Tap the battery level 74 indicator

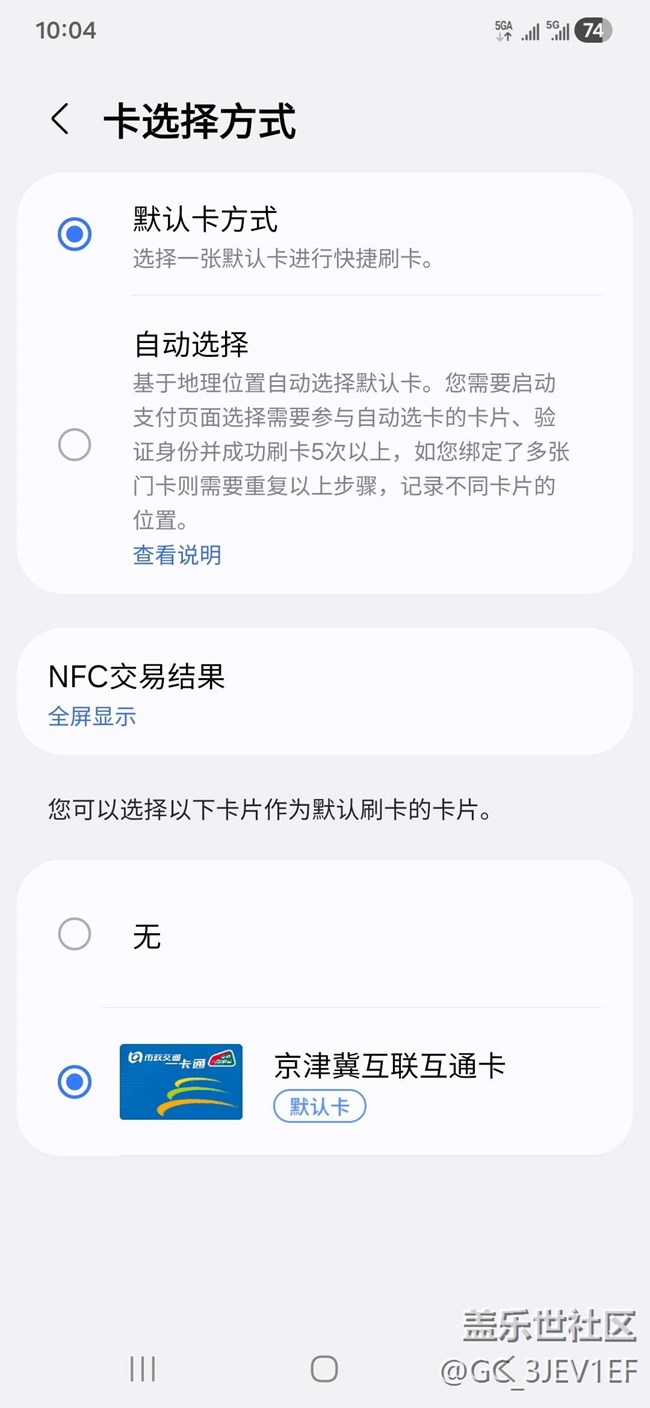coord(593,31)
